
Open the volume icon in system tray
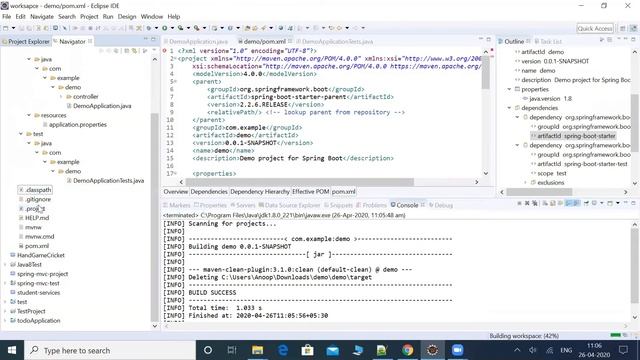pos(533,350)
